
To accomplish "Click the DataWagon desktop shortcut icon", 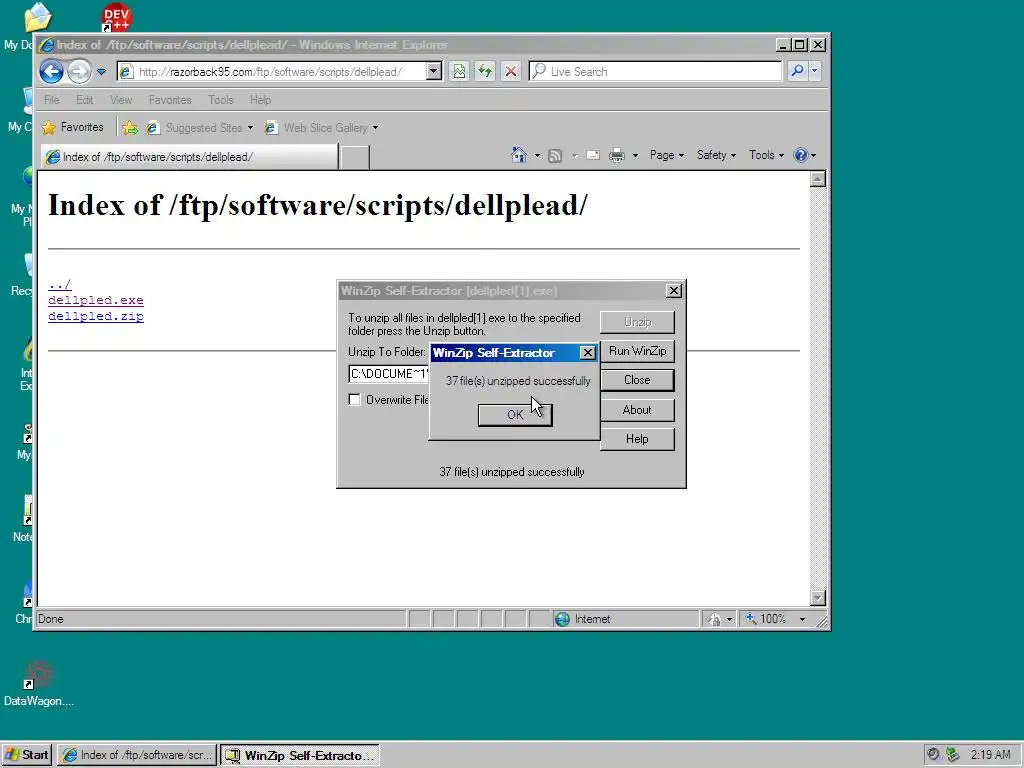I will tap(39, 674).
